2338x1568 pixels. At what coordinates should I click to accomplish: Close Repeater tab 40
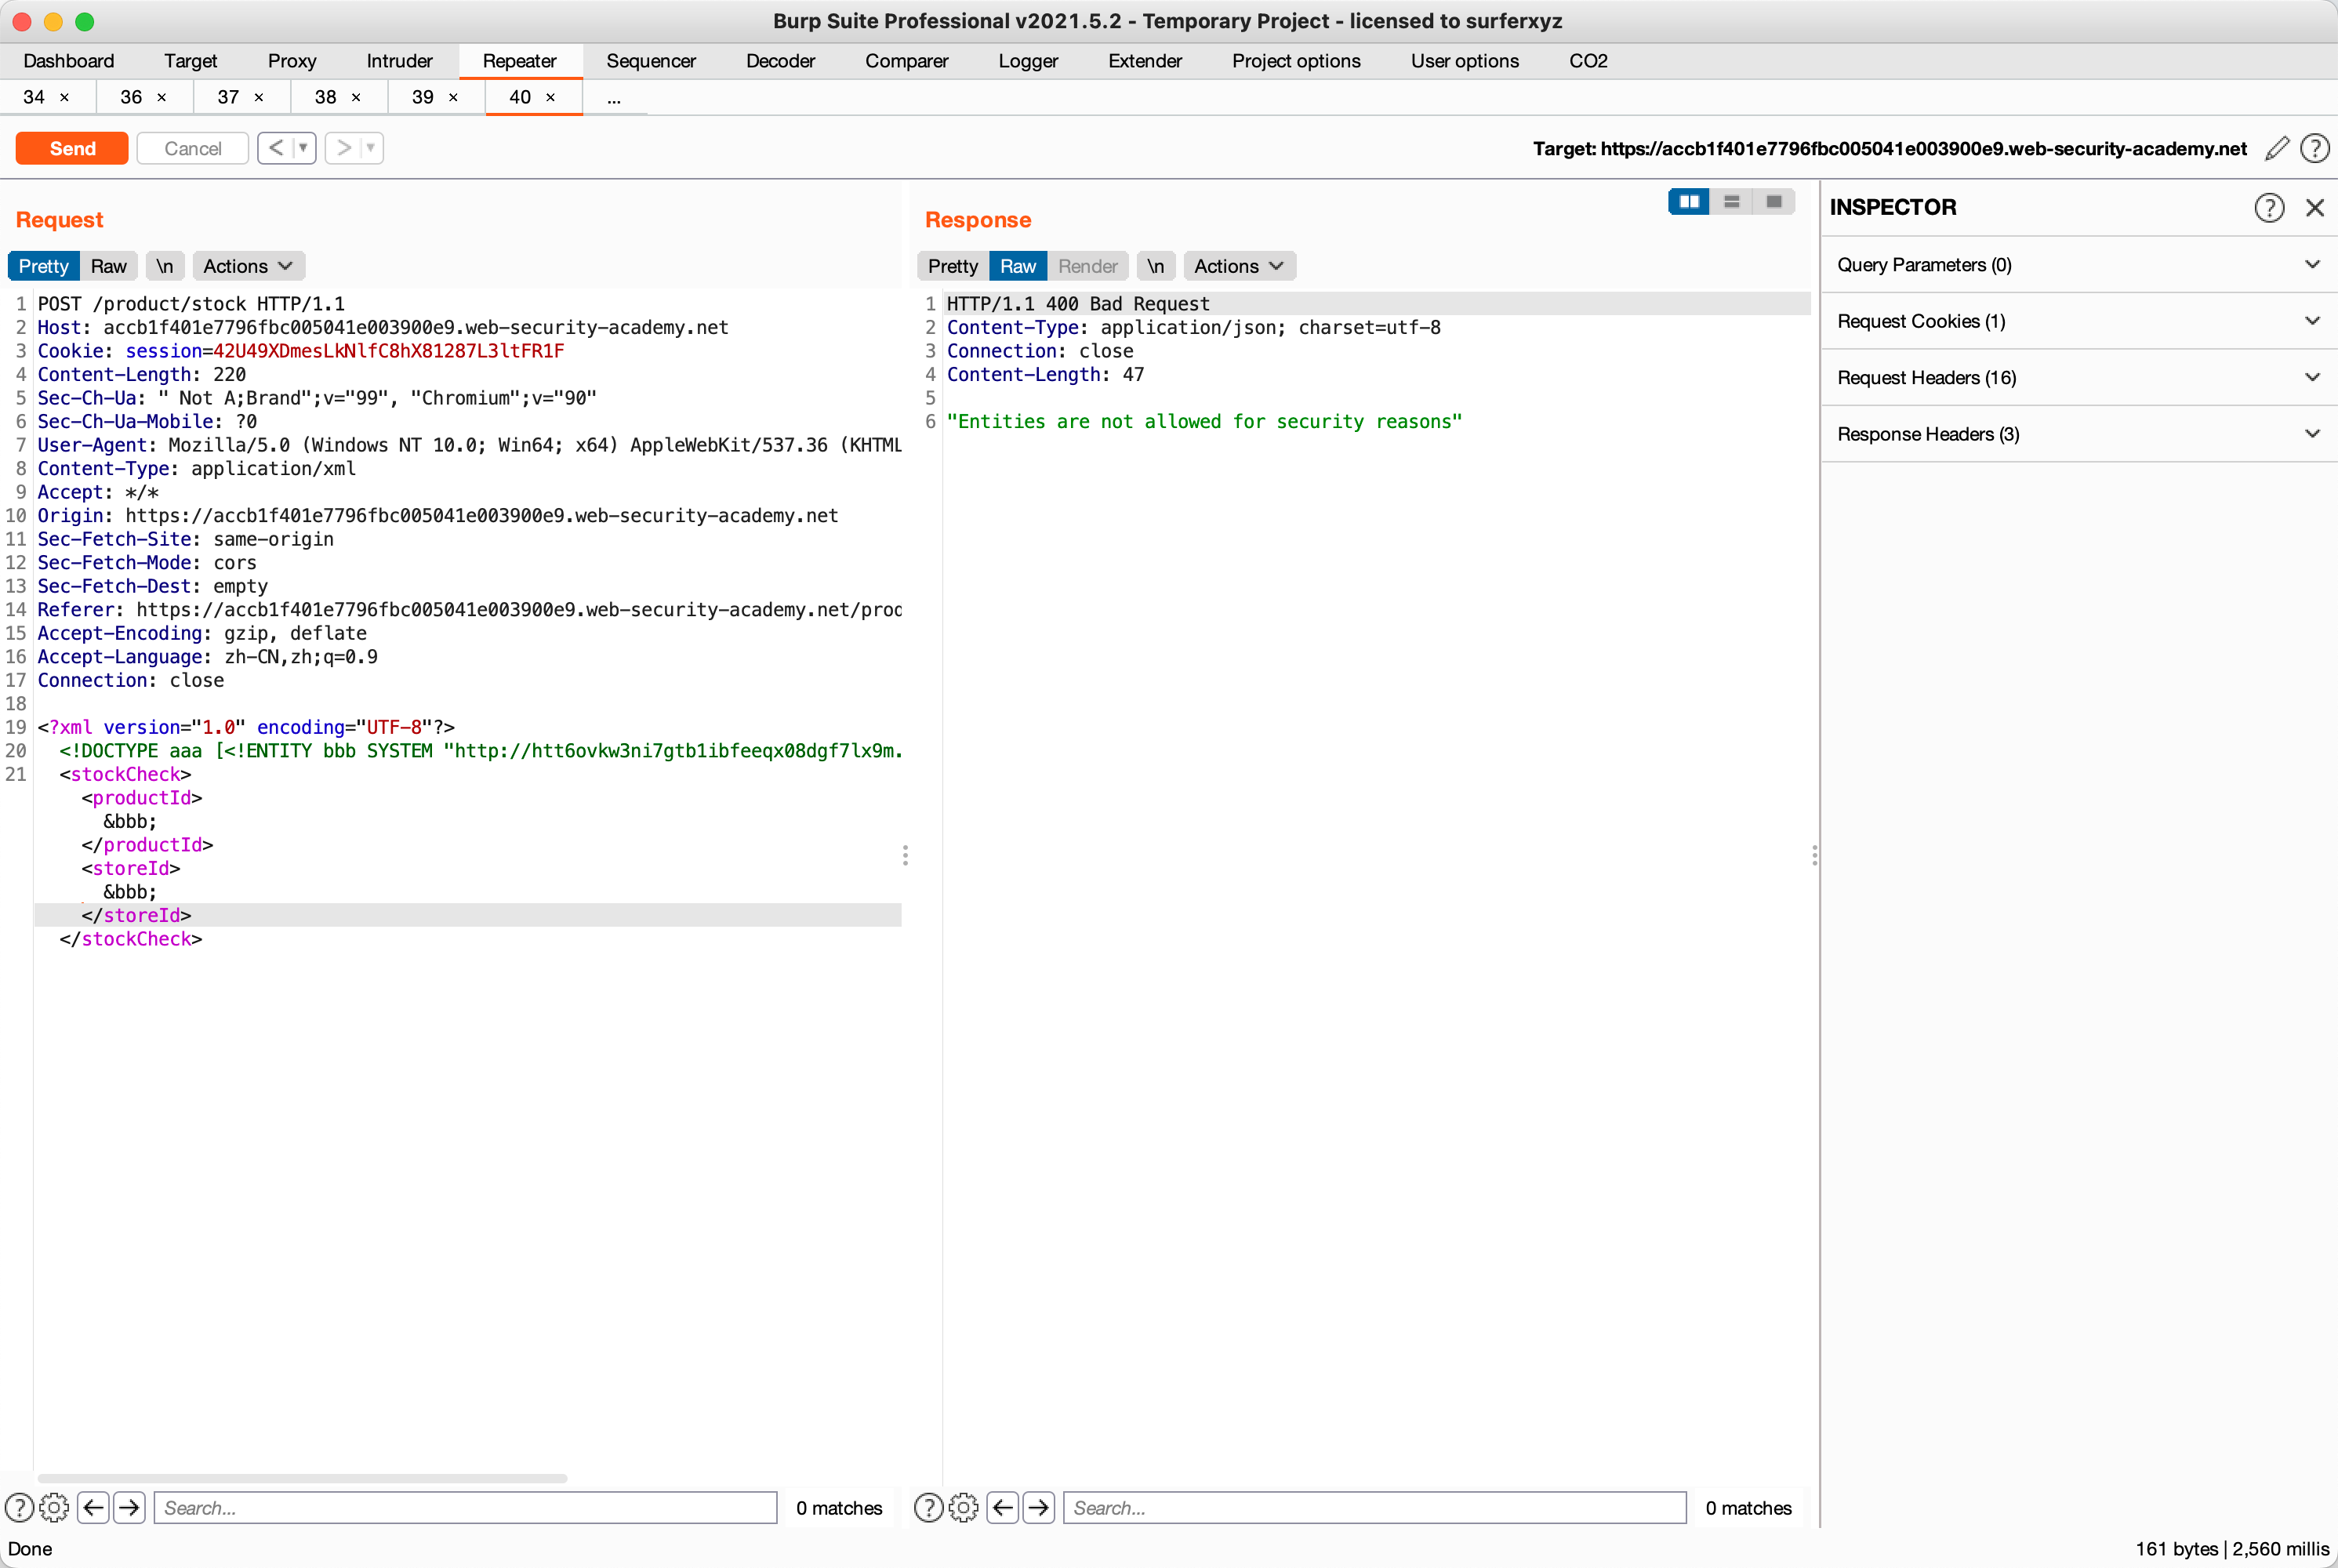click(550, 97)
